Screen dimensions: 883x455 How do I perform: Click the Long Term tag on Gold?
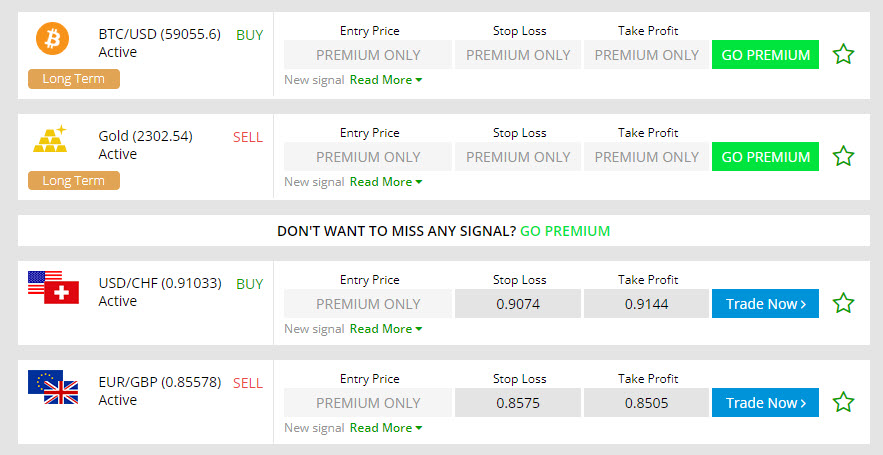tap(73, 181)
